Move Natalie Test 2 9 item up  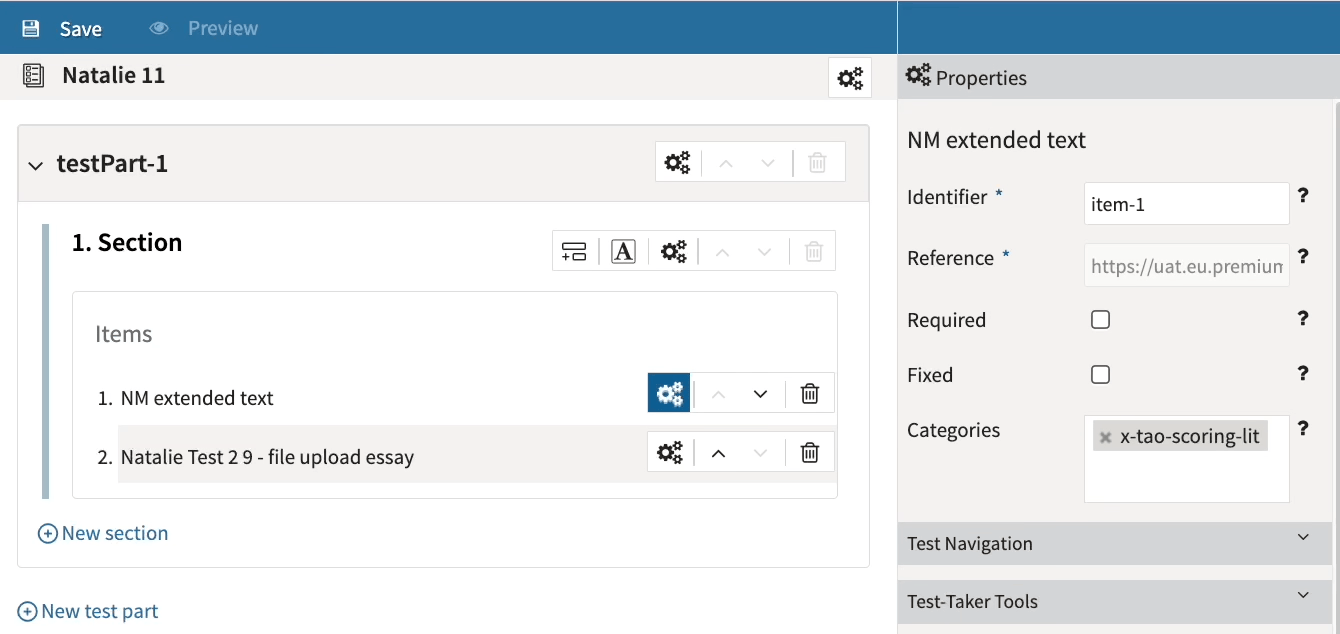718,453
